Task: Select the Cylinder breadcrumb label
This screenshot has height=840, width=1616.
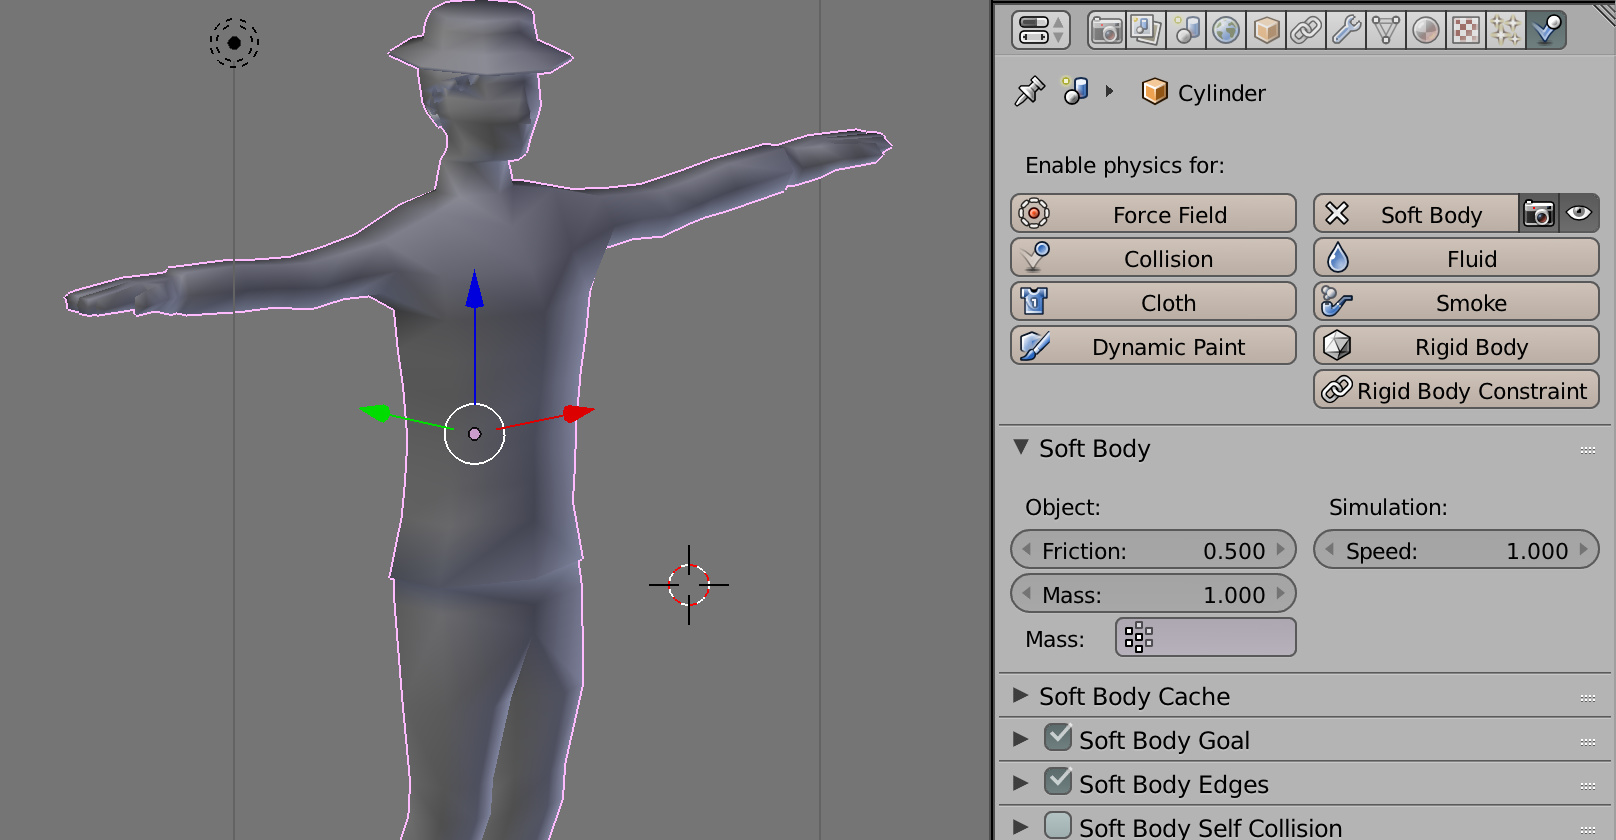Action: tap(1221, 93)
